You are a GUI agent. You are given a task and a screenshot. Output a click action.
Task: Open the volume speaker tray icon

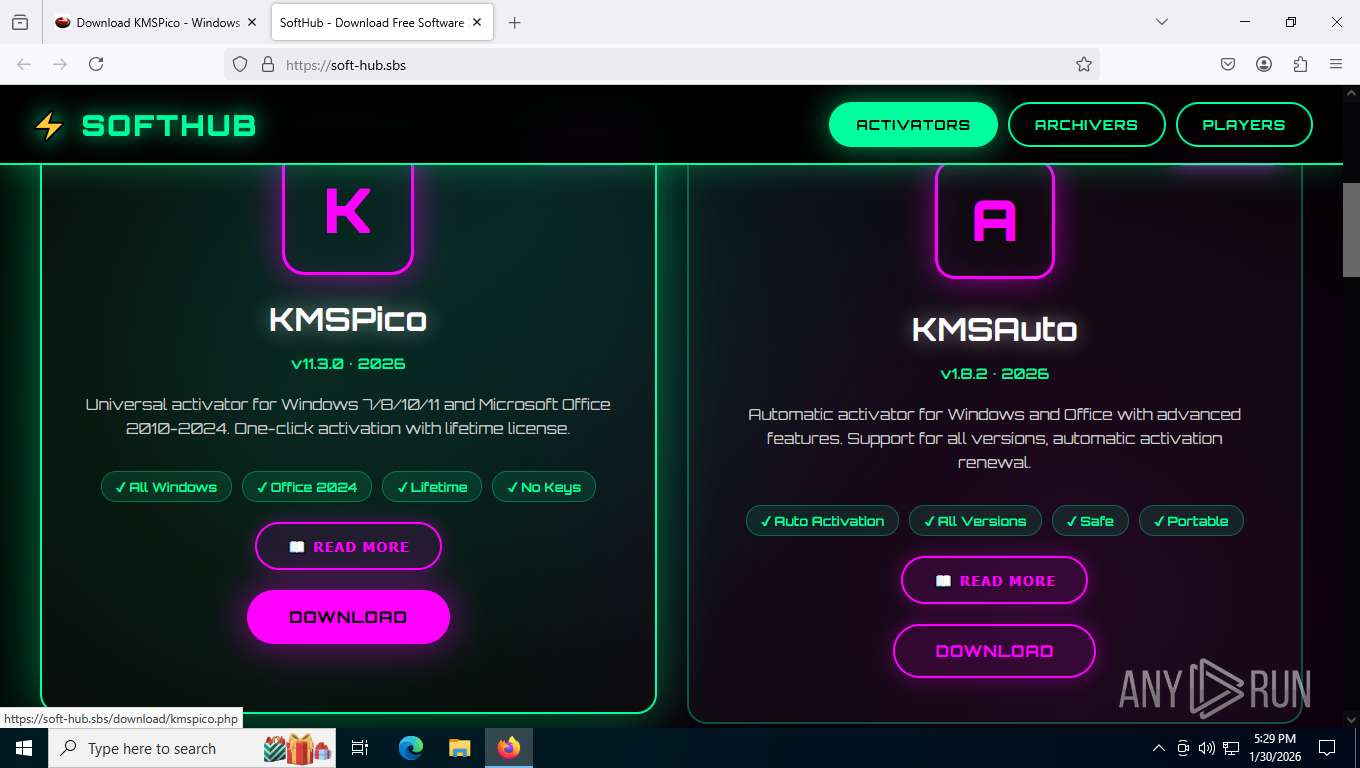(x=1206, y=748)
